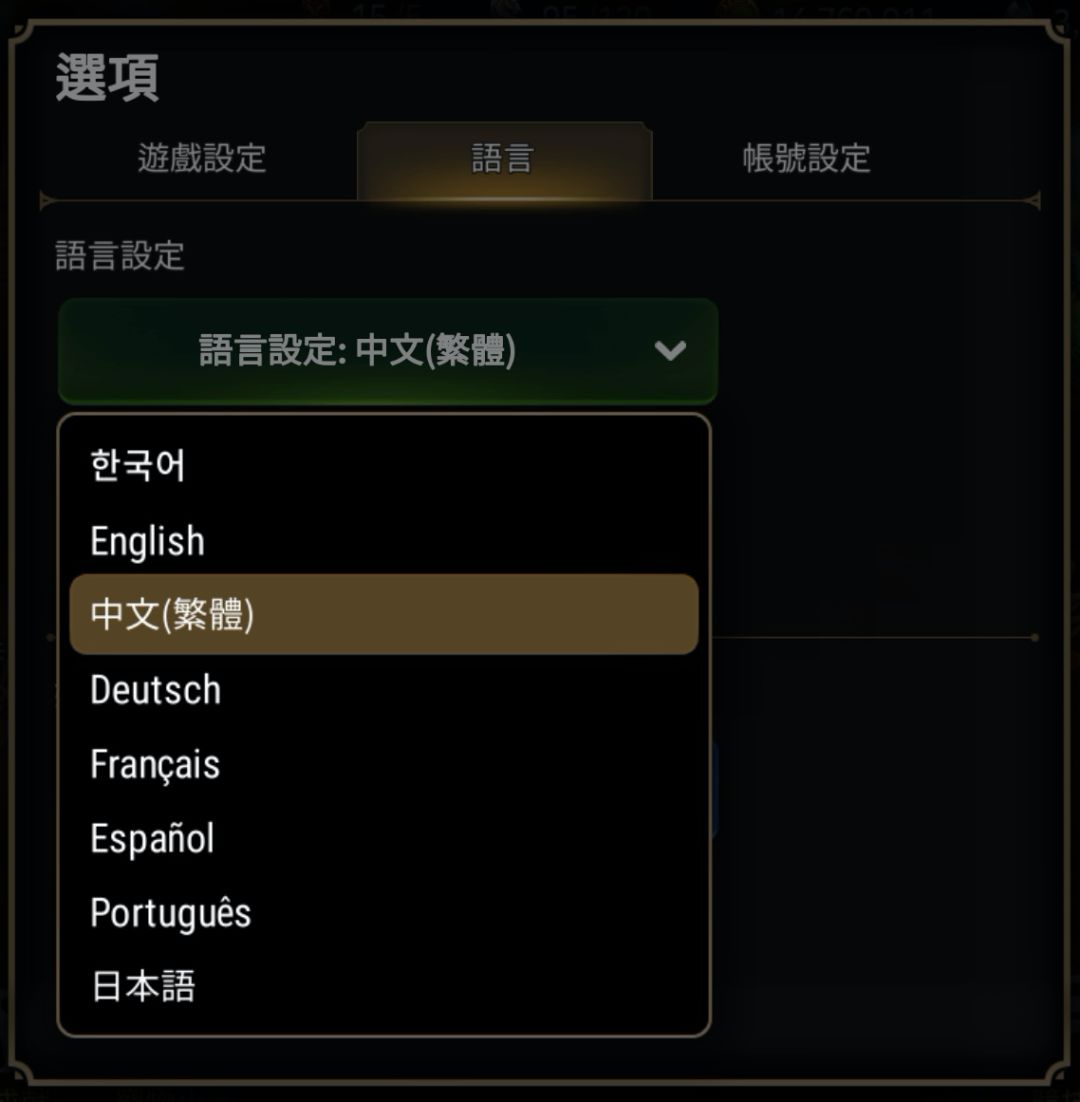This screenshot has height=1102, width=1080.
Task: Collapse the language dropdown chevron arrow
Action: point(669,351)
